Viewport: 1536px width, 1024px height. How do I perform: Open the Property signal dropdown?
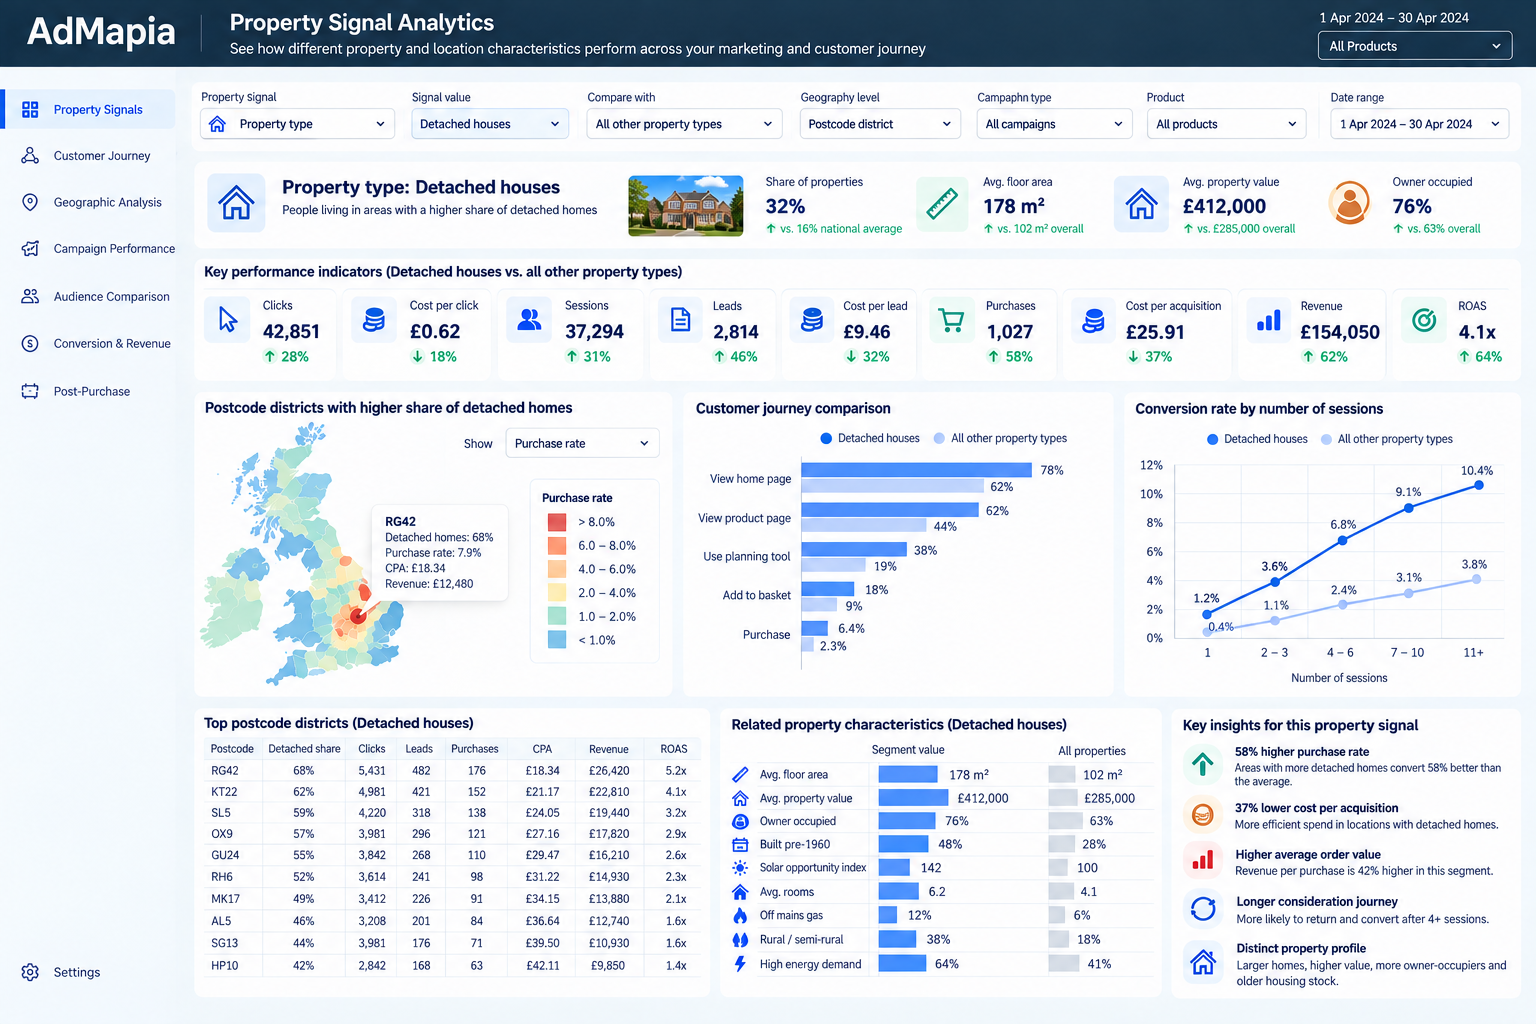298,124
